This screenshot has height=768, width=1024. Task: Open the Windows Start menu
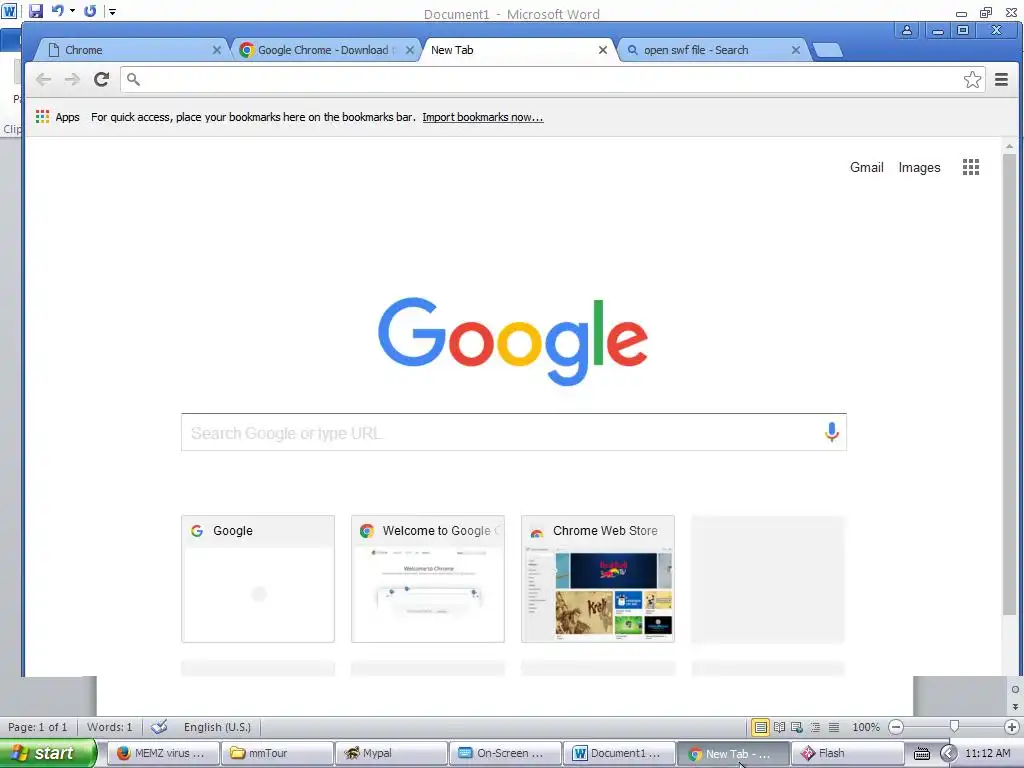tap(47, 753)
